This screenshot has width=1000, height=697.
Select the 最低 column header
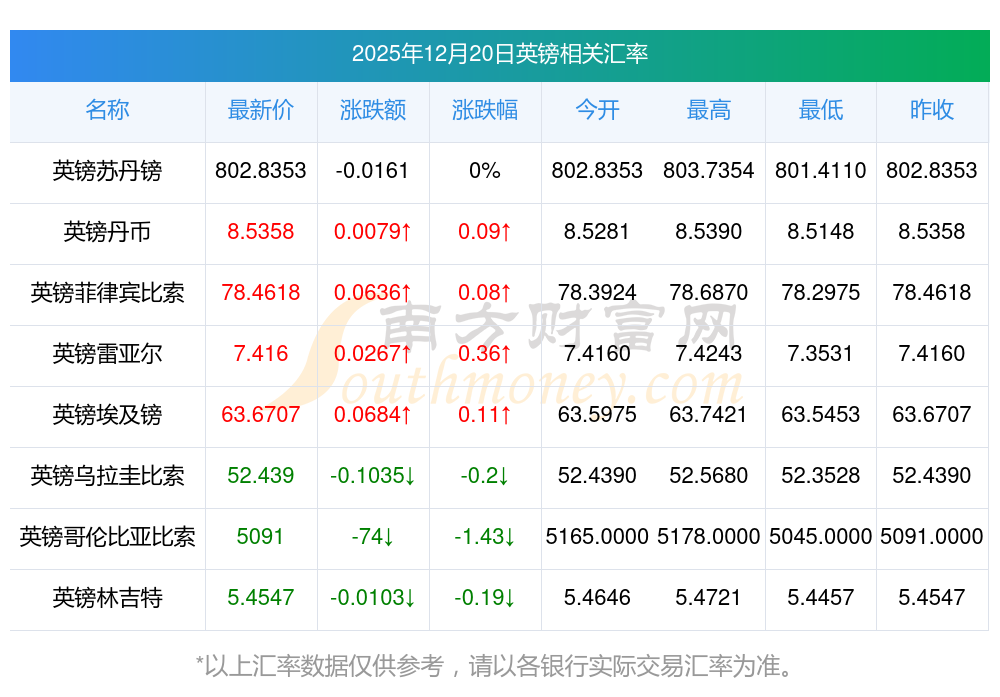(821, 110)
